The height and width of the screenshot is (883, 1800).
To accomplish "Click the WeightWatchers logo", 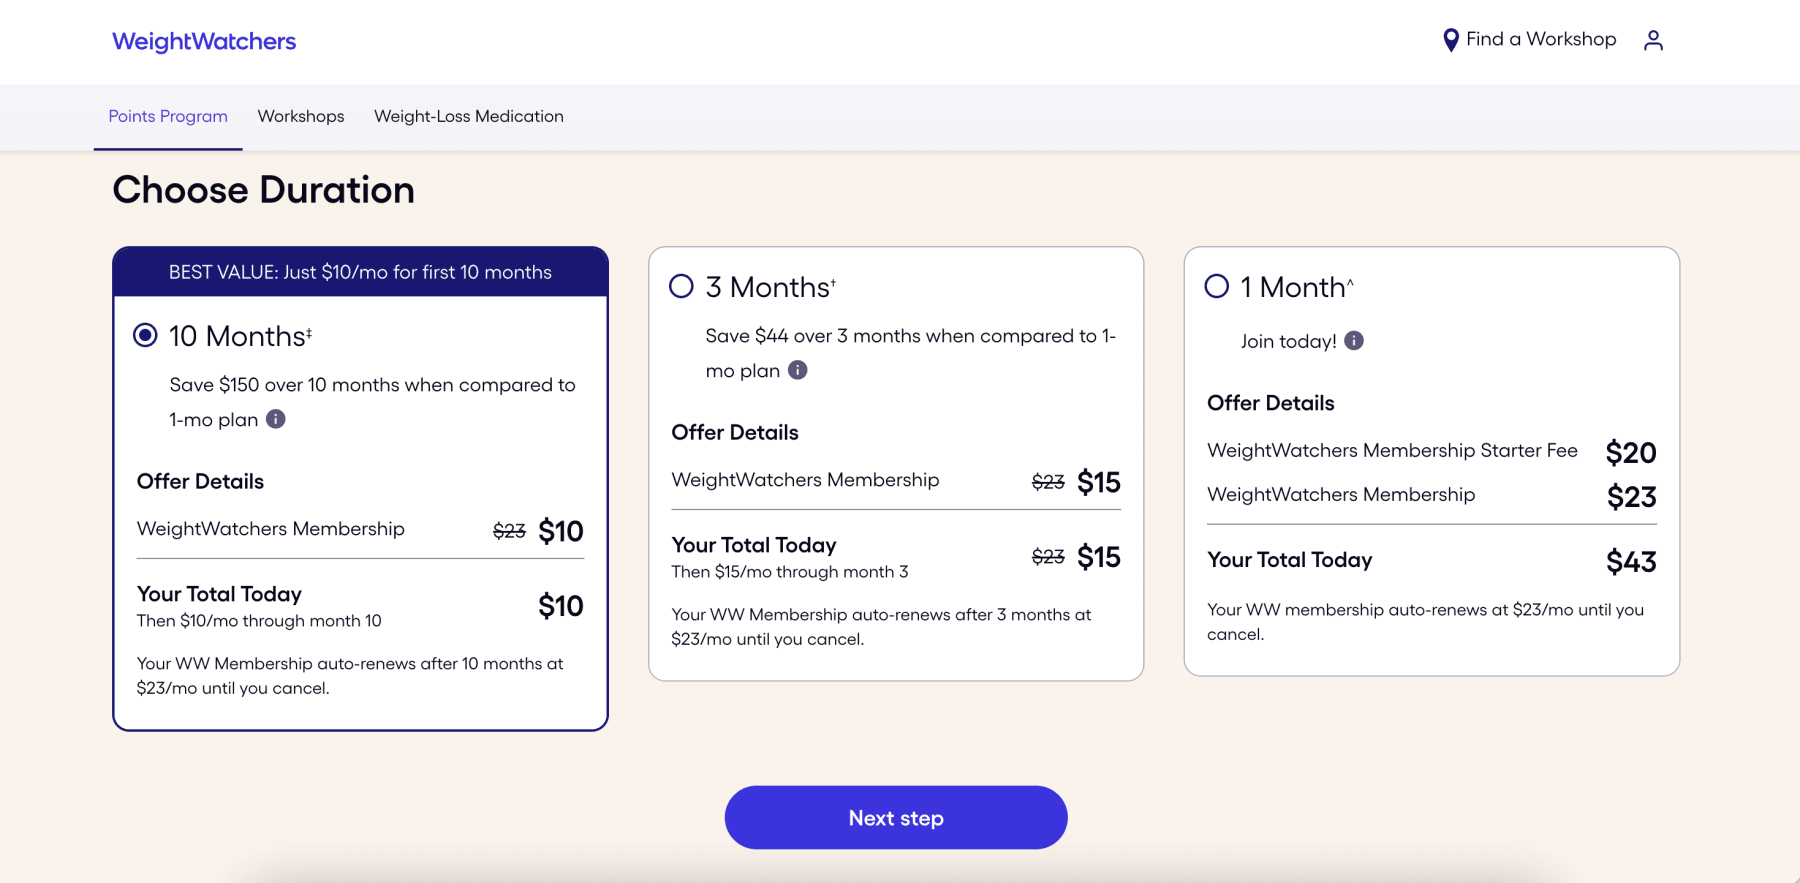I will click(x=204, y=42).
